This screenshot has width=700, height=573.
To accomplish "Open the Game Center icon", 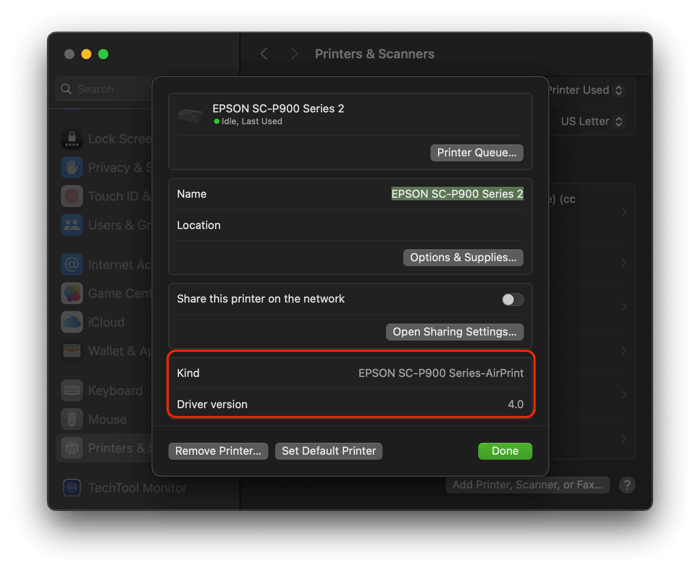I will click(x=72, y=294).
